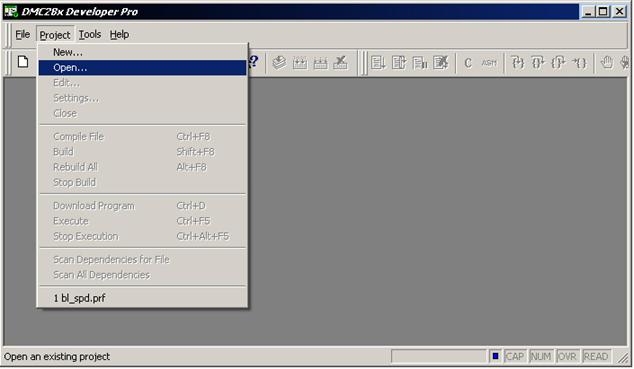Click the Run to Cursor braces icon
Viewport: 634px width, 369px height.
(x=579, y=63)
